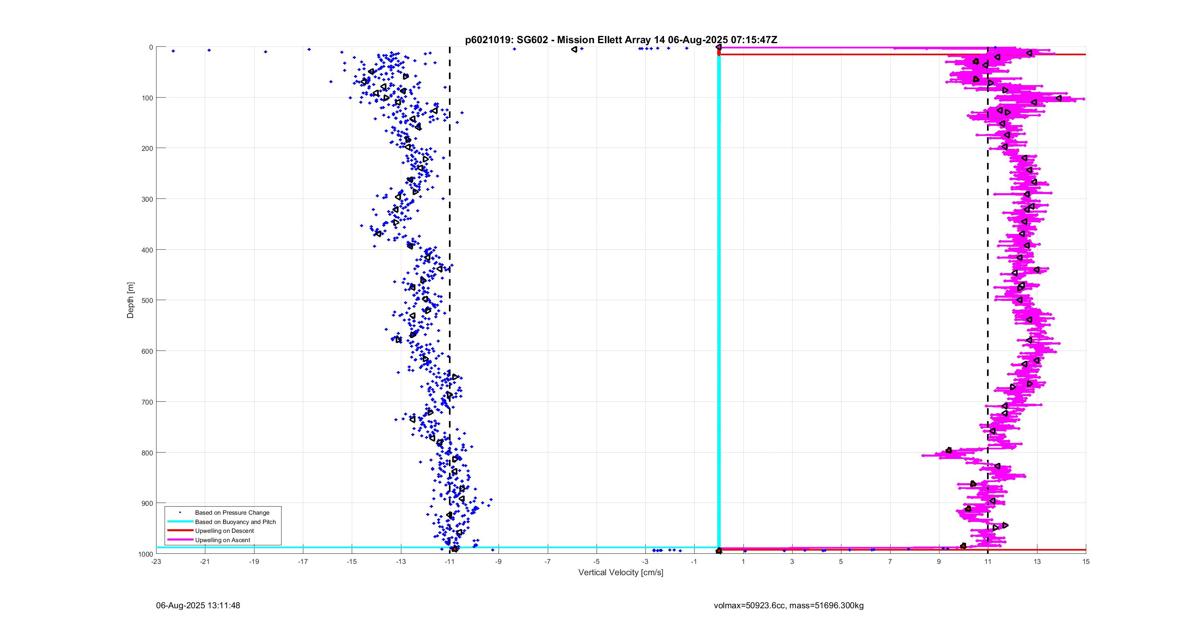Click the y-axis tick label '500'

click(x=146, y=300)
